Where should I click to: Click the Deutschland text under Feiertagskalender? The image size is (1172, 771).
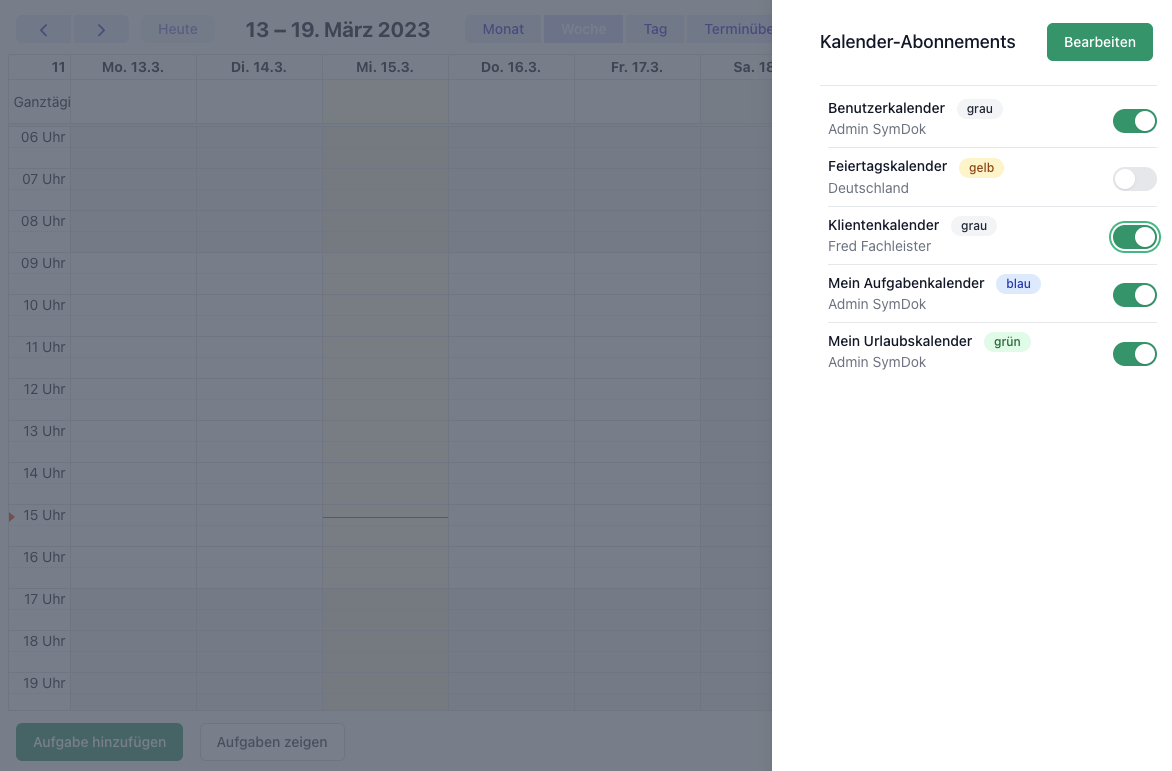(x=869, y=188)
